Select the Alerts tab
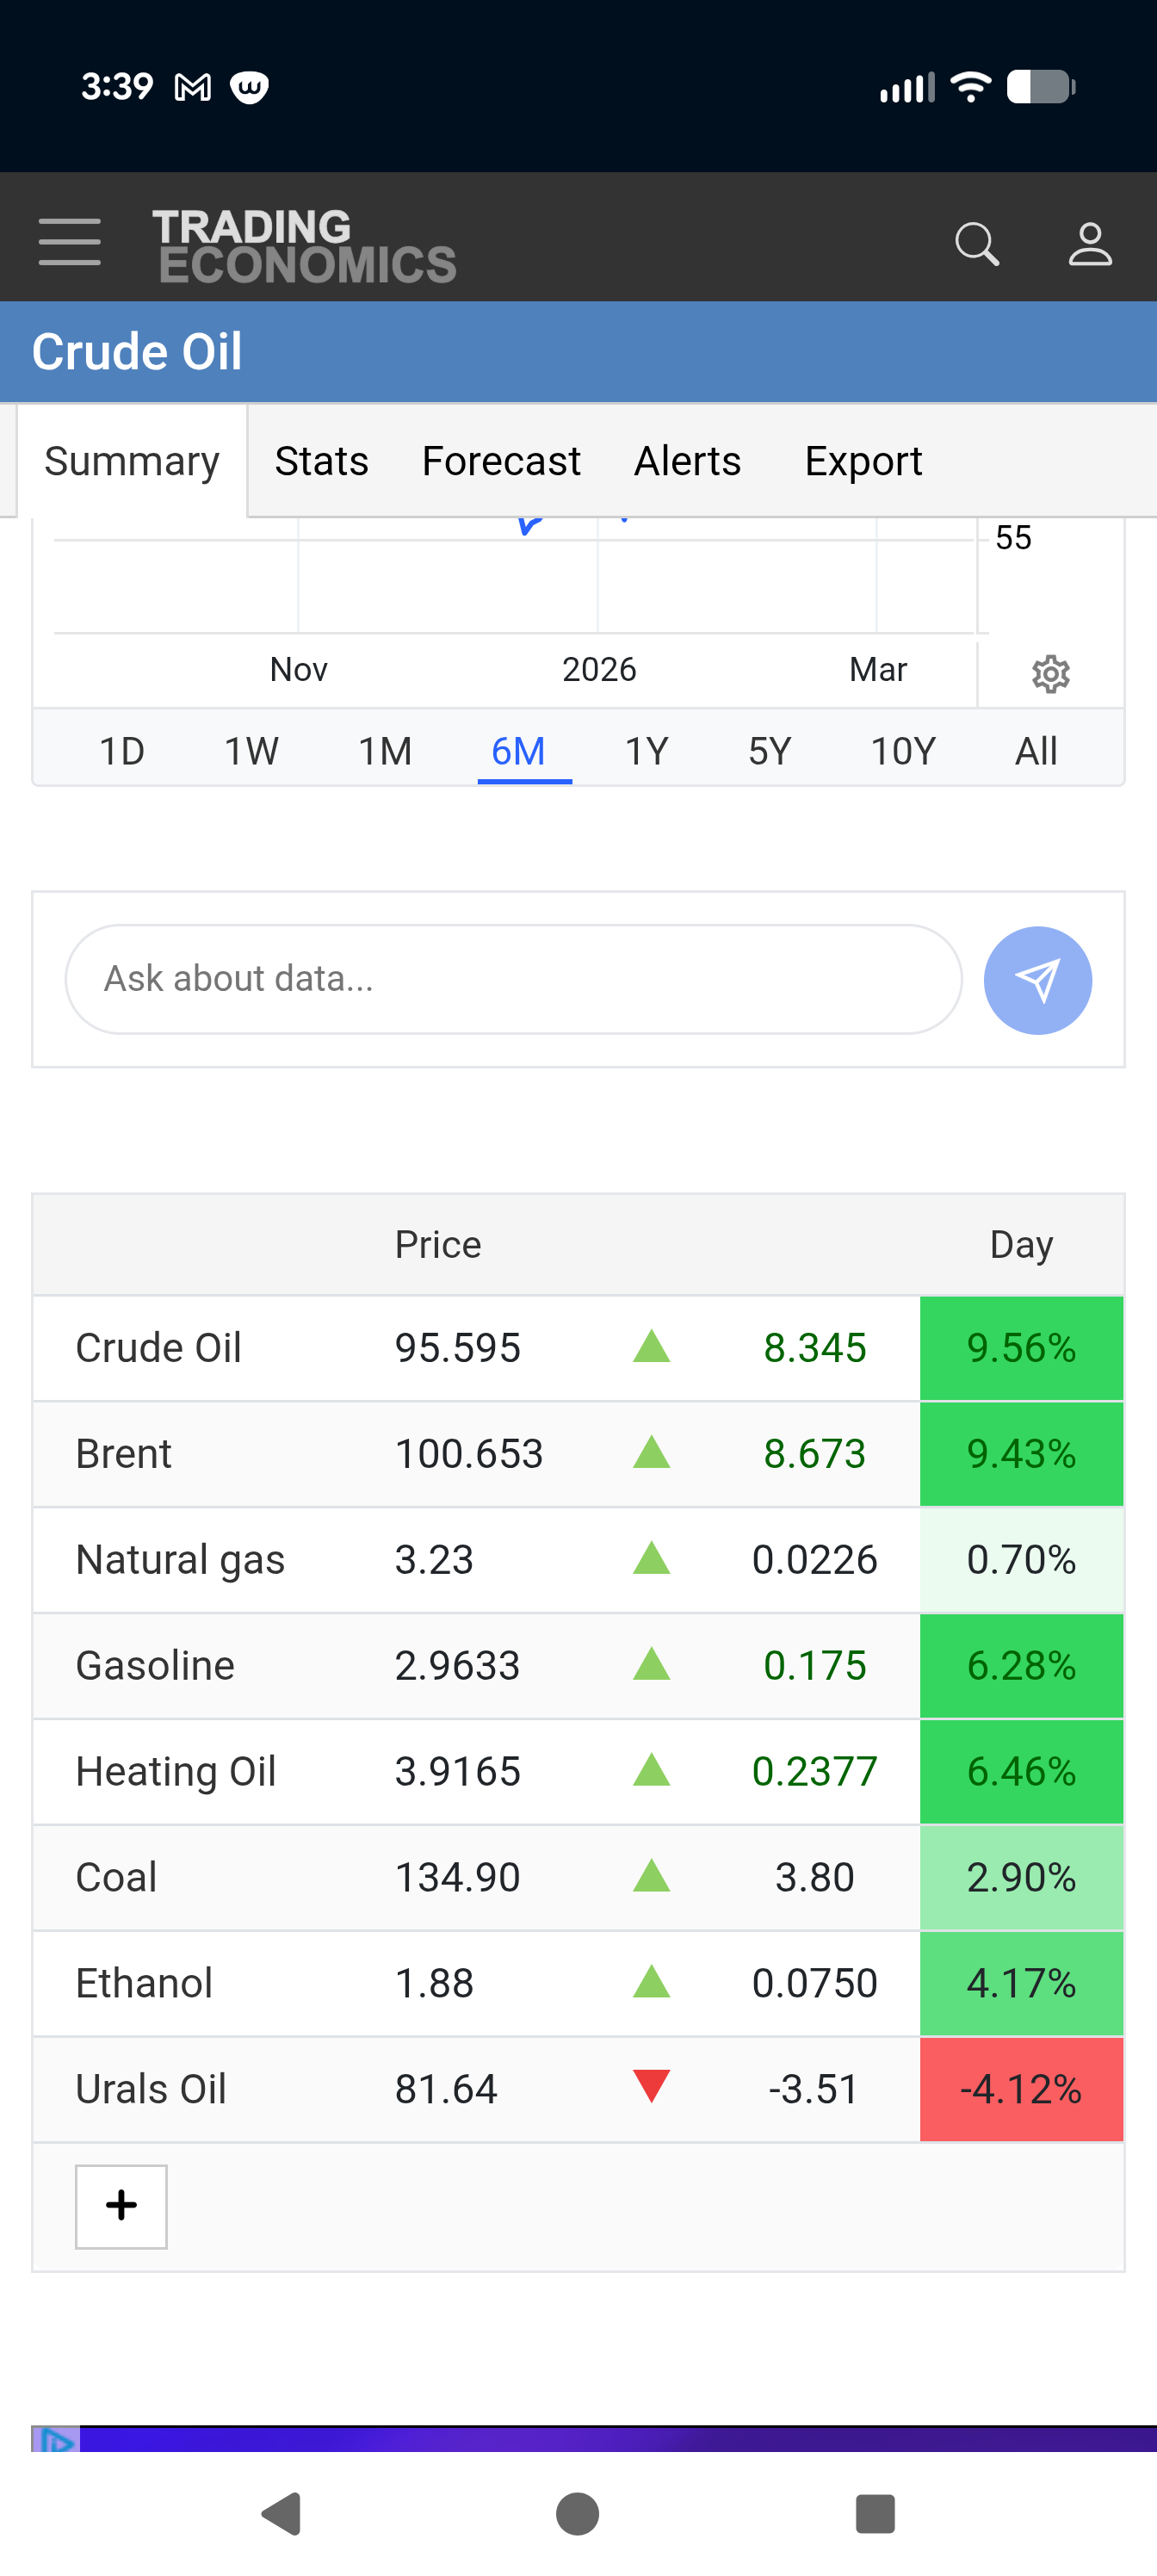 click(687, 462)
